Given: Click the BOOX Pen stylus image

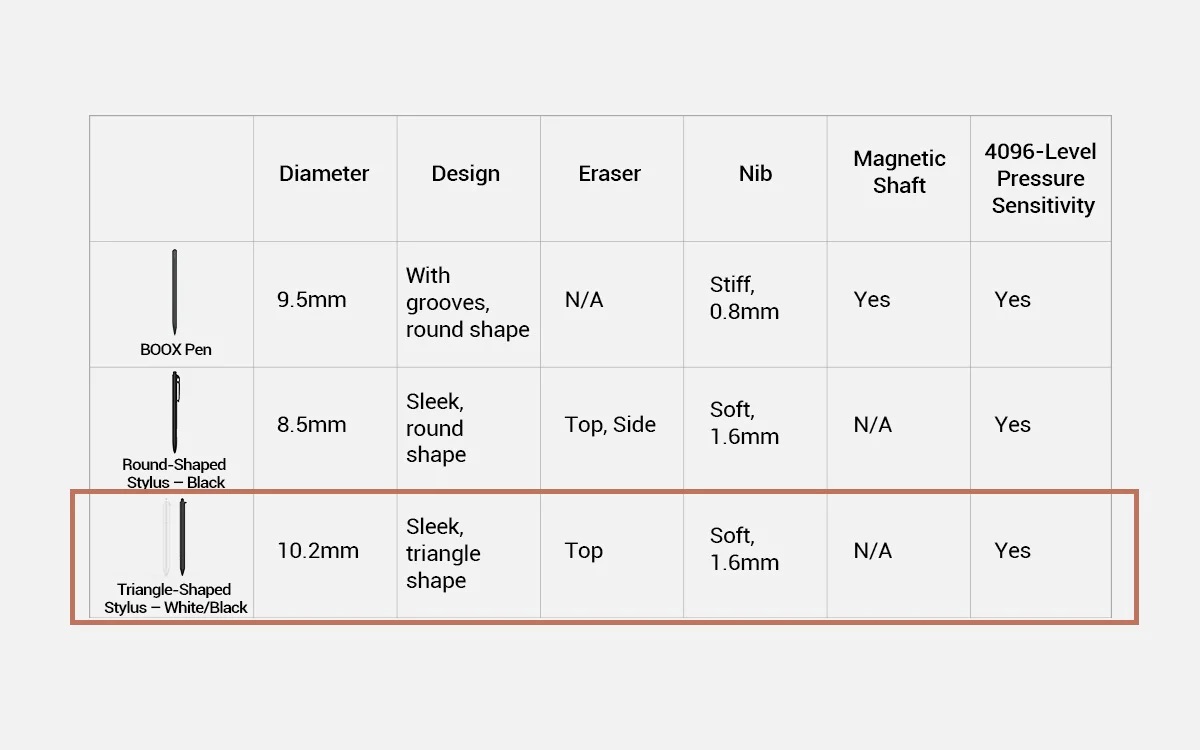Looking at the screenshot, I should [174, 292].
